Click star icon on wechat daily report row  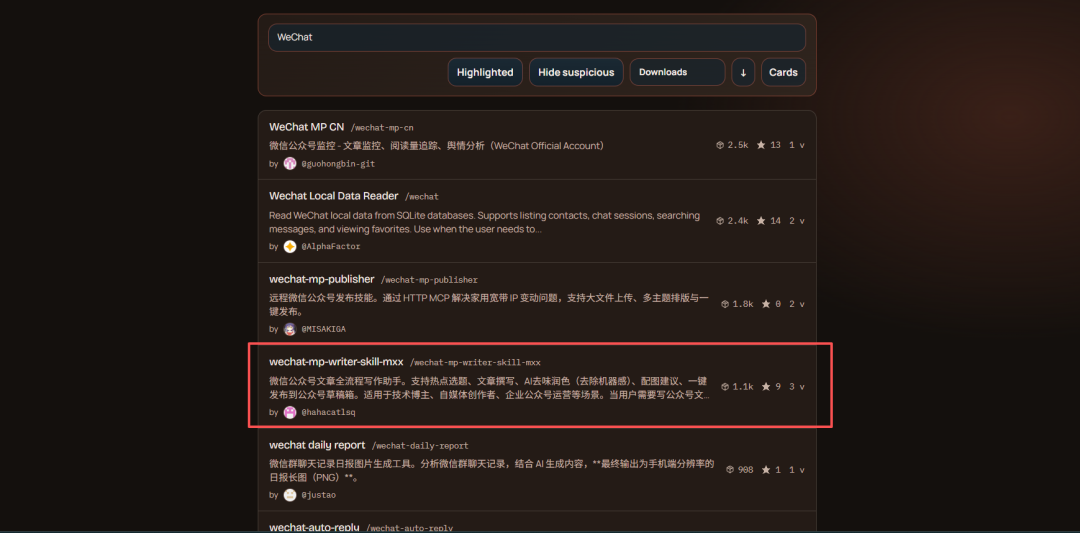pos(766,469)
